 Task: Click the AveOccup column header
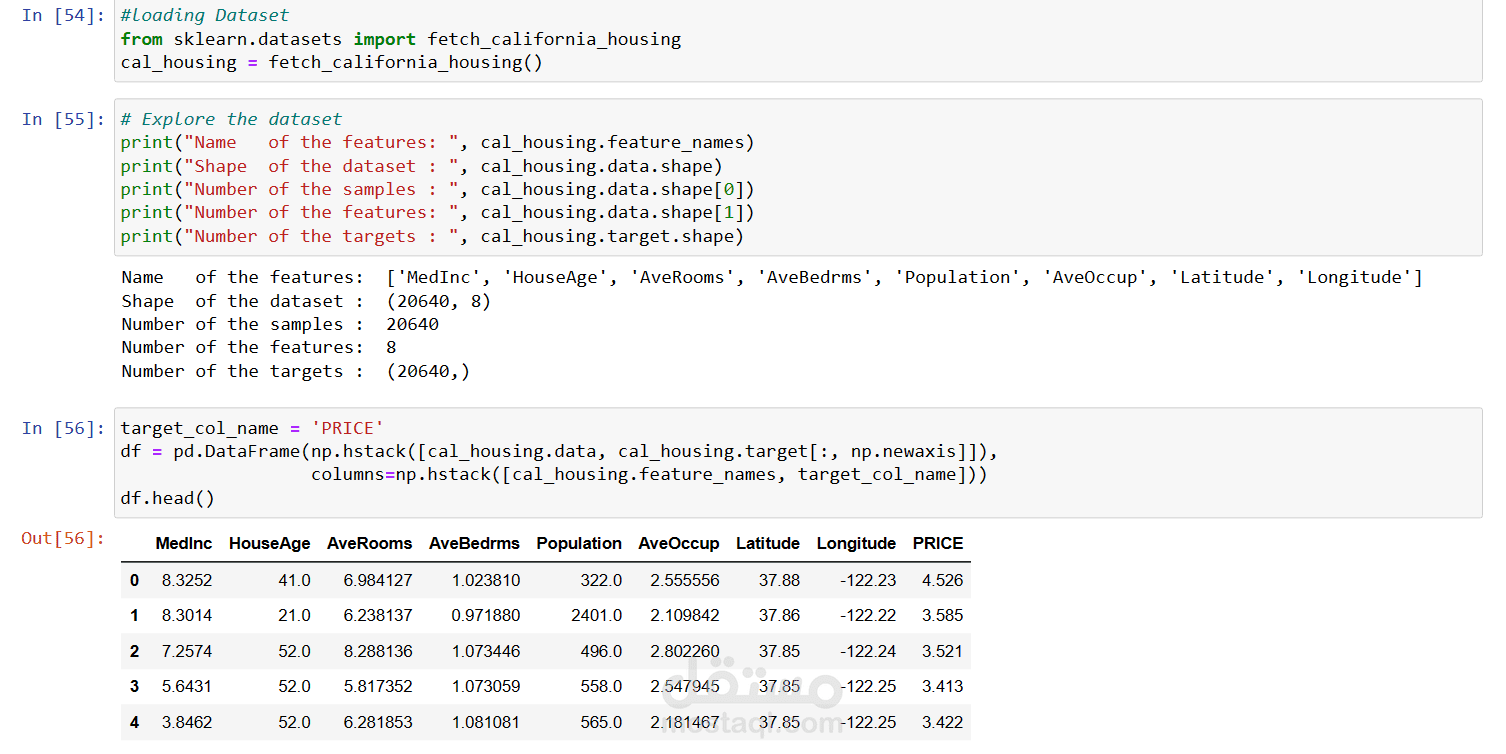(678, 544)
